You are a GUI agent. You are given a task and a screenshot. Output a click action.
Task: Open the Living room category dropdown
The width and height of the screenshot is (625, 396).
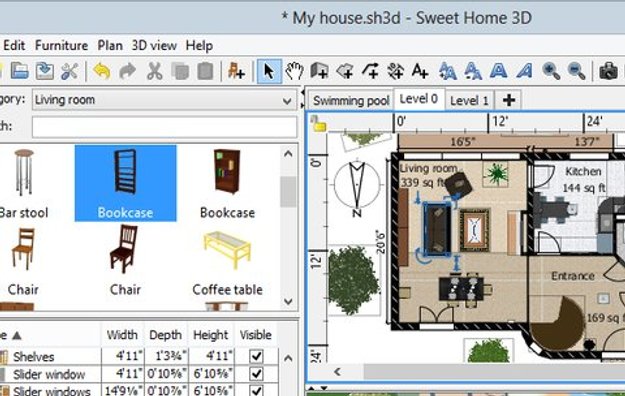click(164, 100)
